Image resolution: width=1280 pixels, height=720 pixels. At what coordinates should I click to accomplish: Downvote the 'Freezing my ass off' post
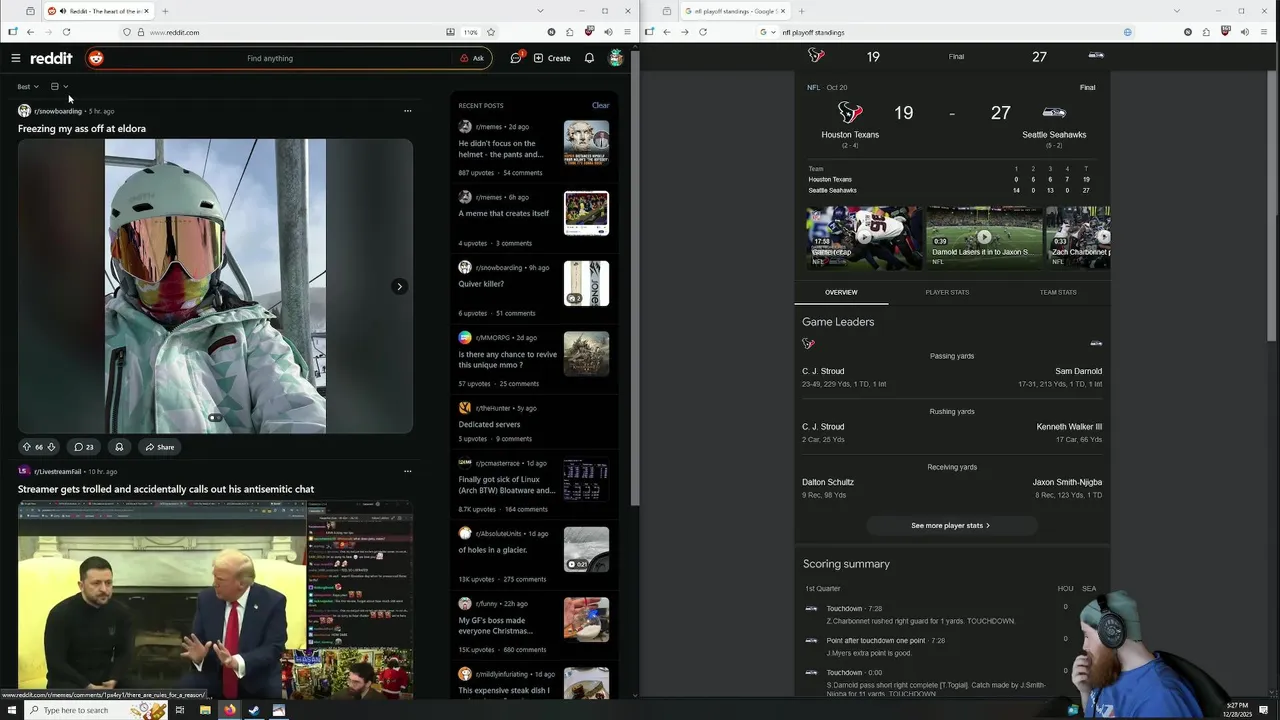[51, 447]
